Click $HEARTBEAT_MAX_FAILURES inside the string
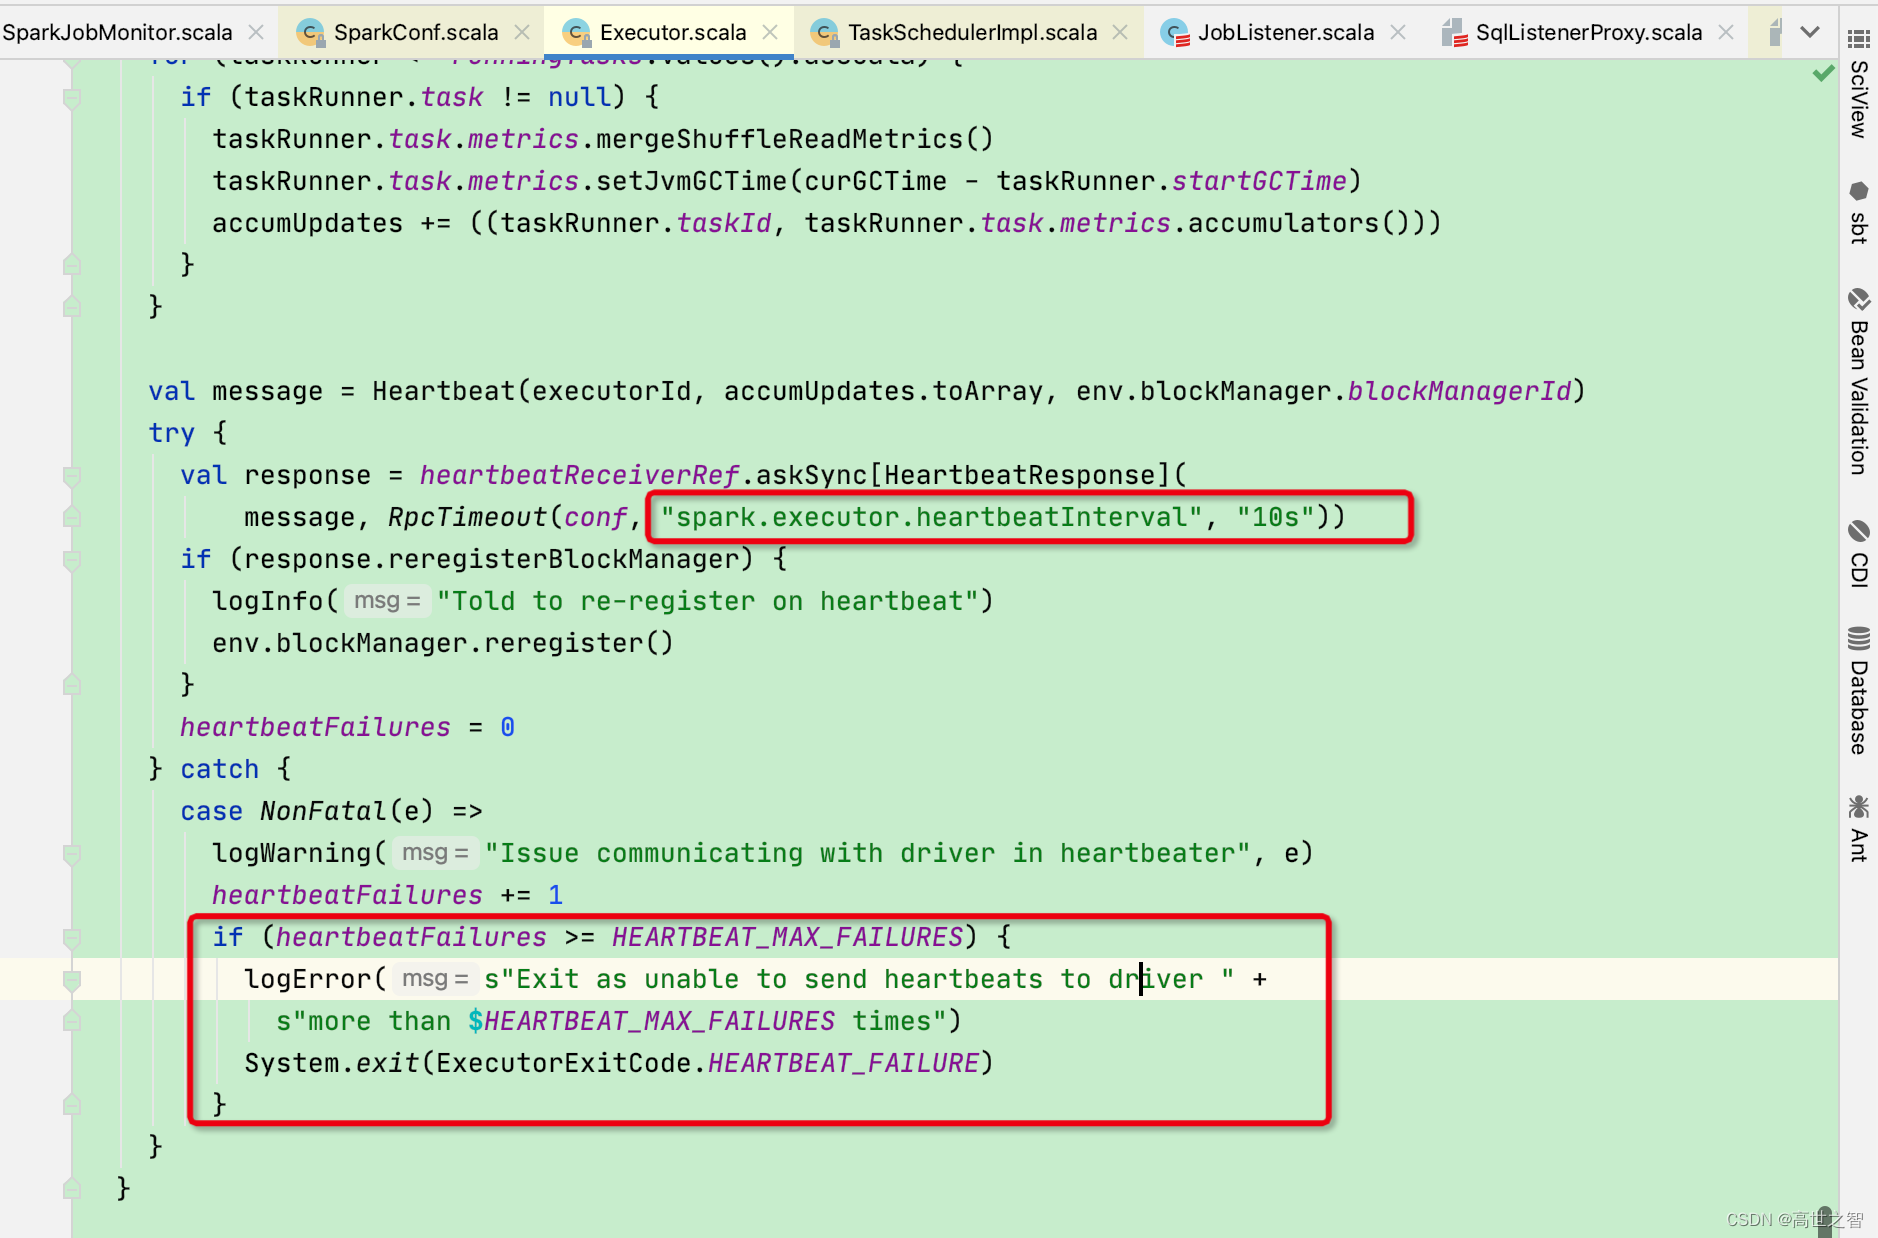The width and height of the screenshot is (1878, 1238). (x=651, y=1021)
